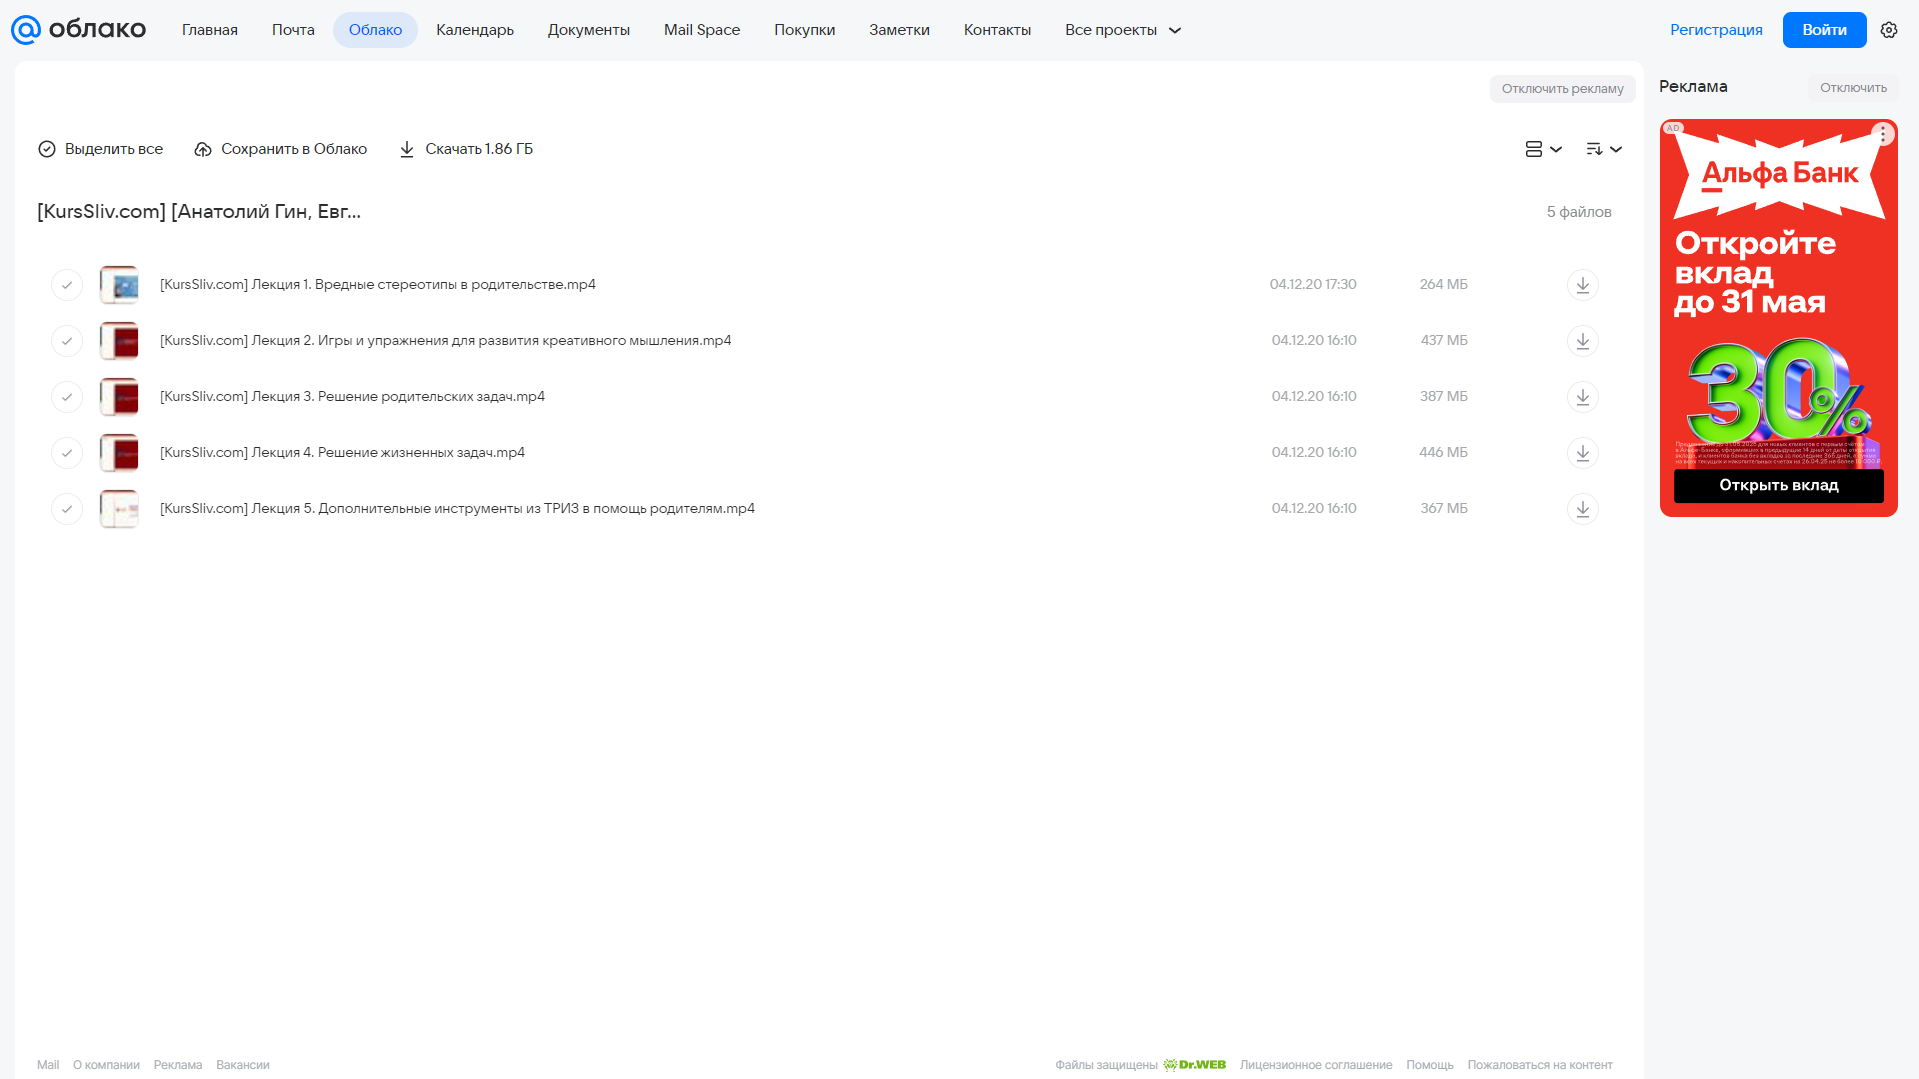The image size is (1919, 1079).
Task: Click the Войти button
Action: click(x=1824, y=30)
